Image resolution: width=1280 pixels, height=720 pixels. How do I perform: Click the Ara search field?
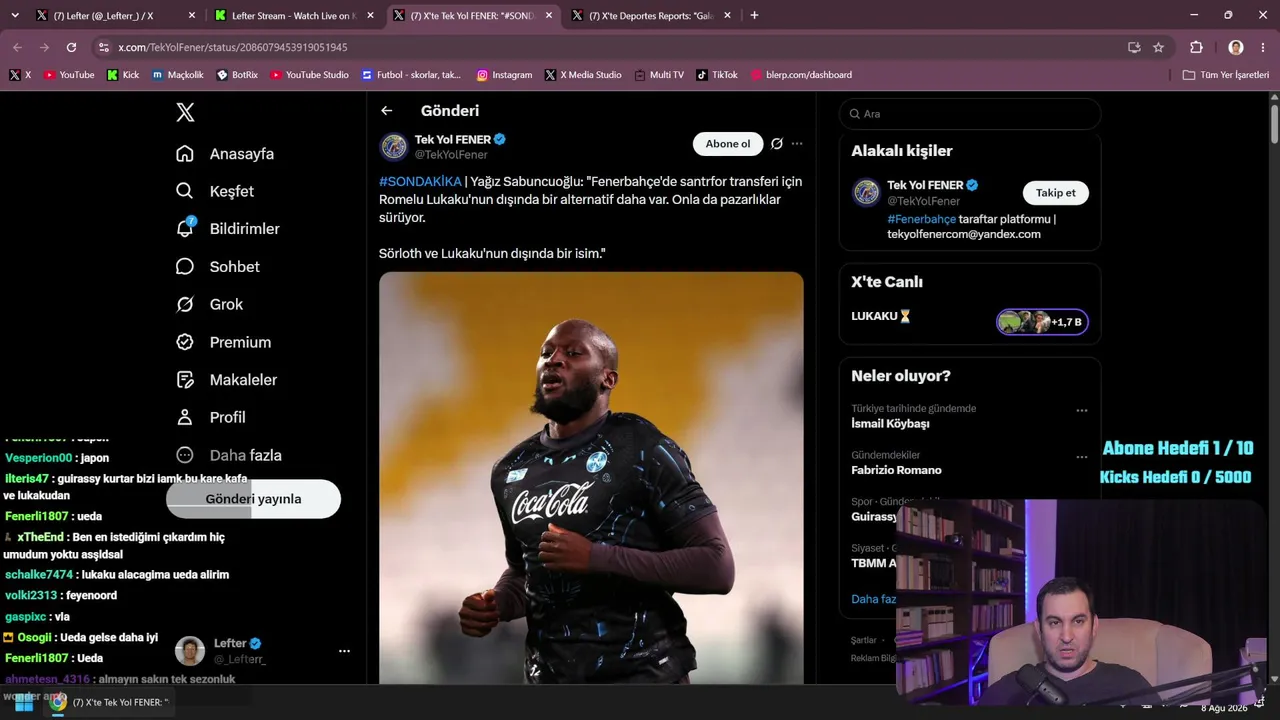point(969,114)
